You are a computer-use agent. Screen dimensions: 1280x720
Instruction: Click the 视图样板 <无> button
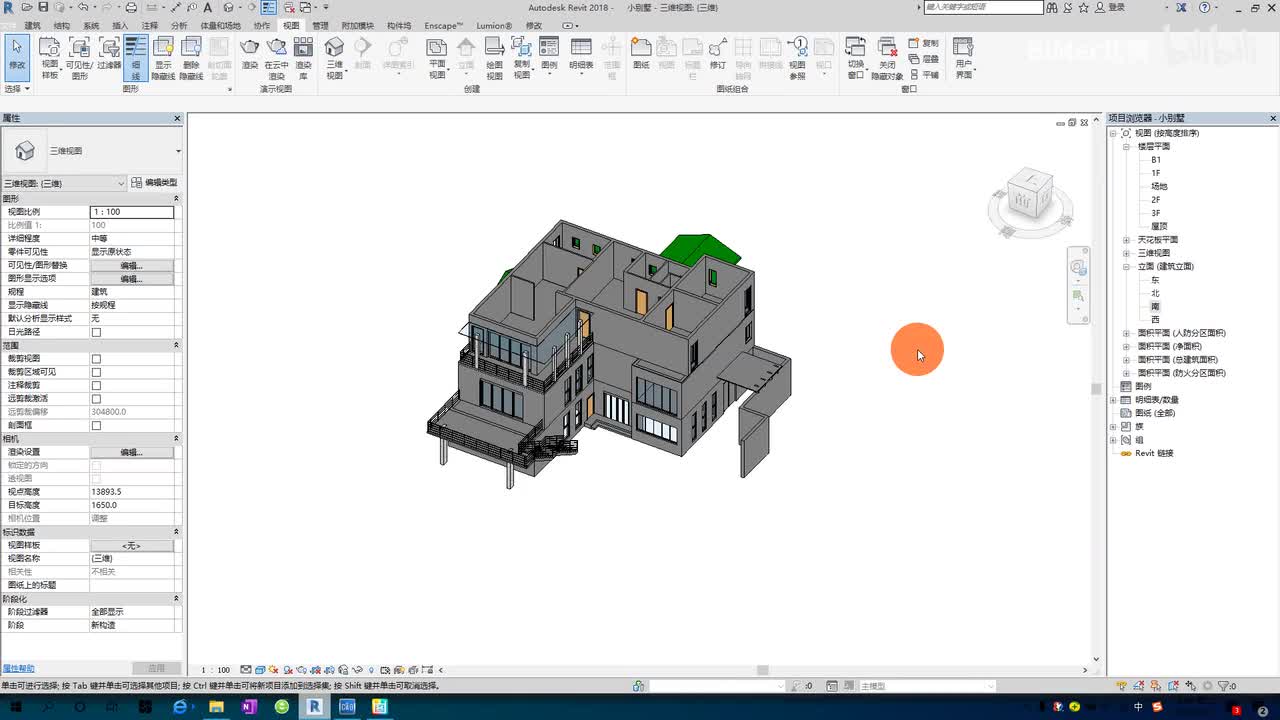[x=132, y=546]
